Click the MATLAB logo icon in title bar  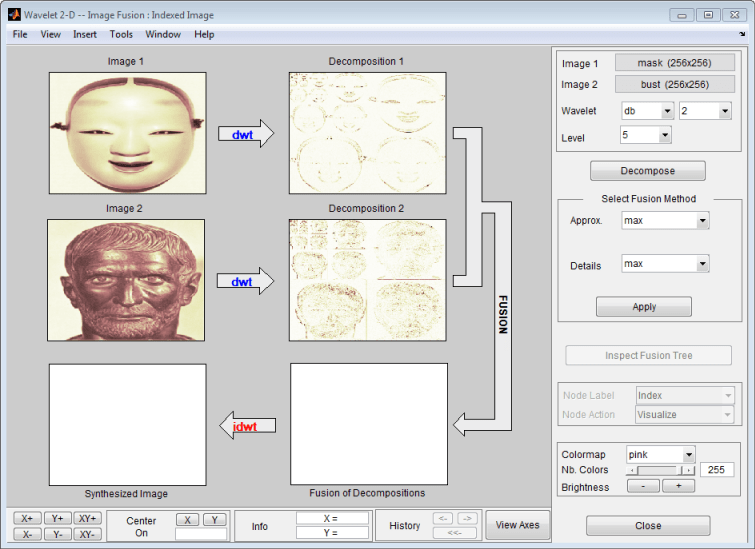coord(14,14)
